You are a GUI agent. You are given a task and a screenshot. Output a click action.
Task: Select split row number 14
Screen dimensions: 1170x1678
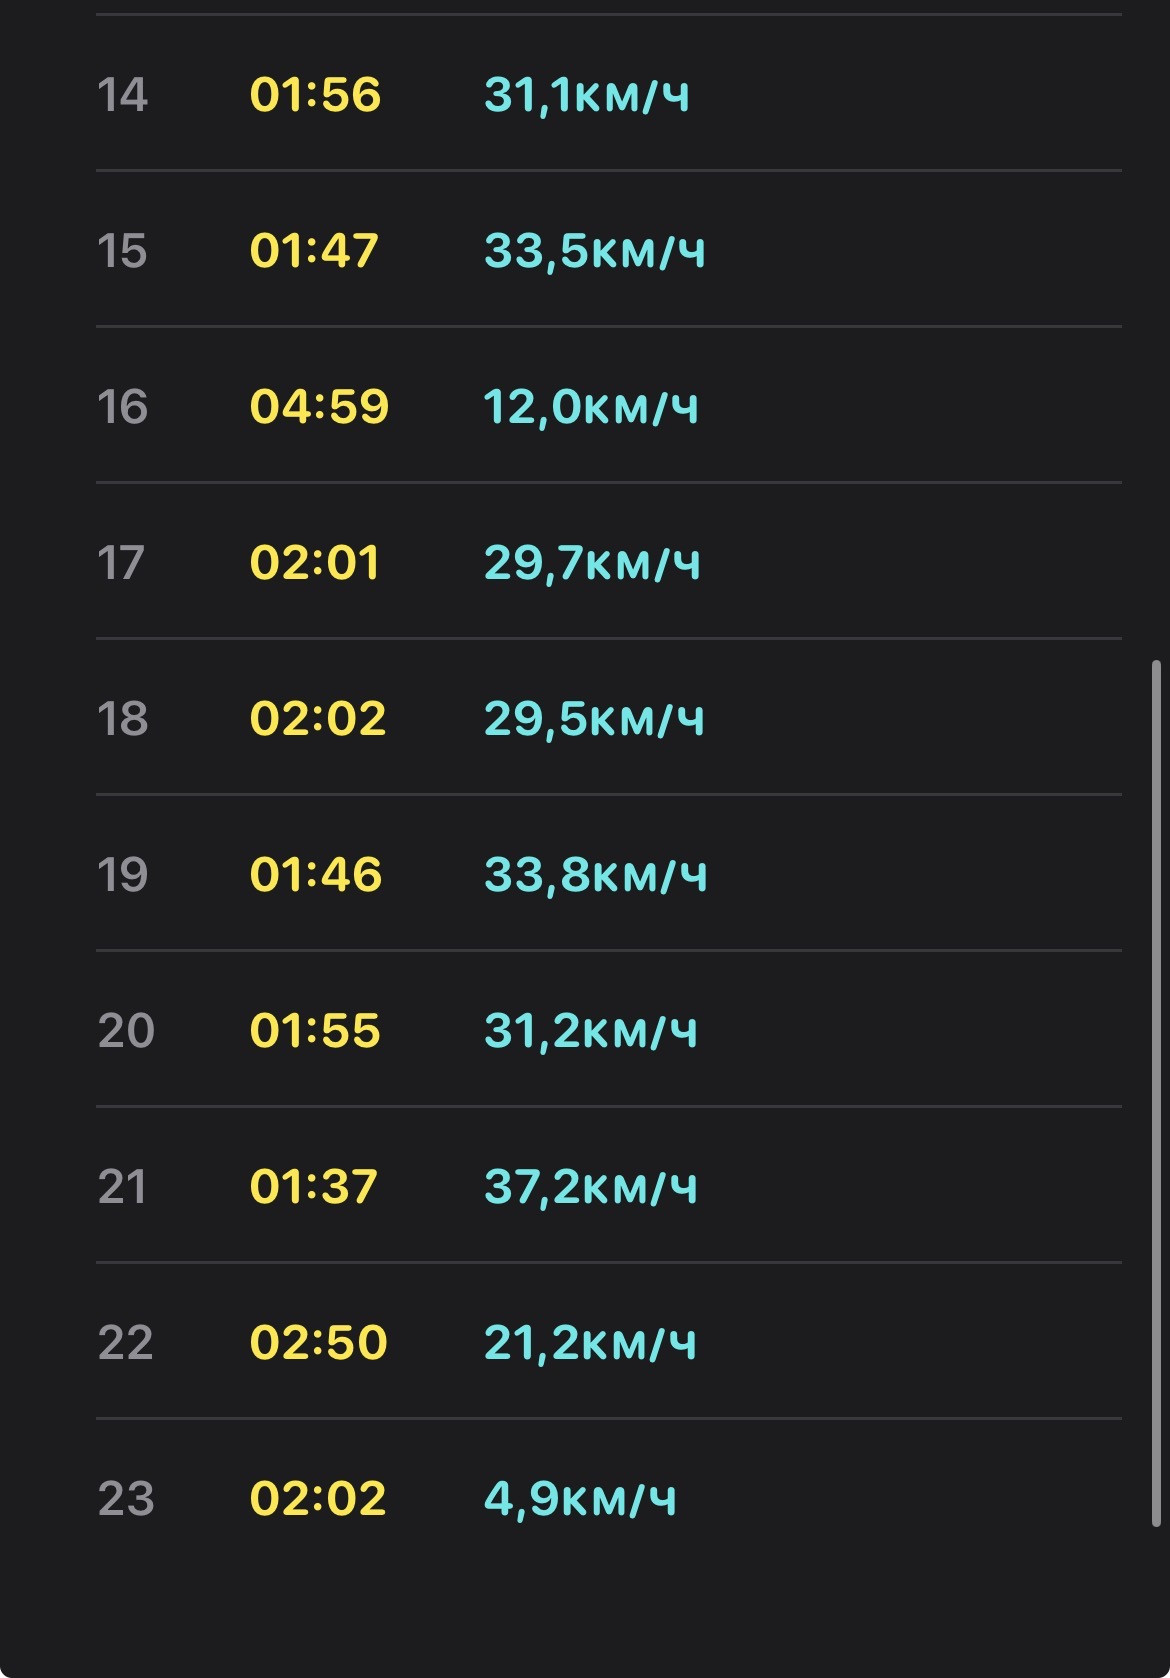(608, 93)
